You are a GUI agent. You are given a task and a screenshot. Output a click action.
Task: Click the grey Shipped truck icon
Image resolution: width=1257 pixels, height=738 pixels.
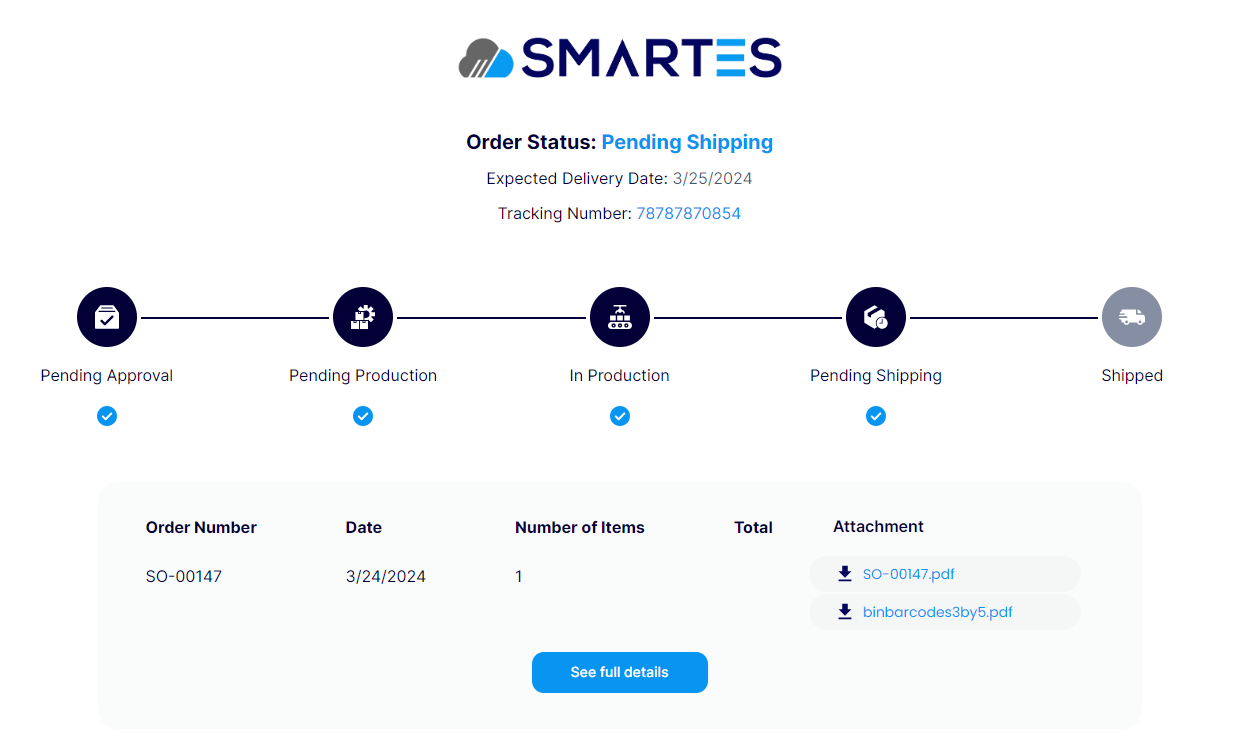(x=1132, y=317)
